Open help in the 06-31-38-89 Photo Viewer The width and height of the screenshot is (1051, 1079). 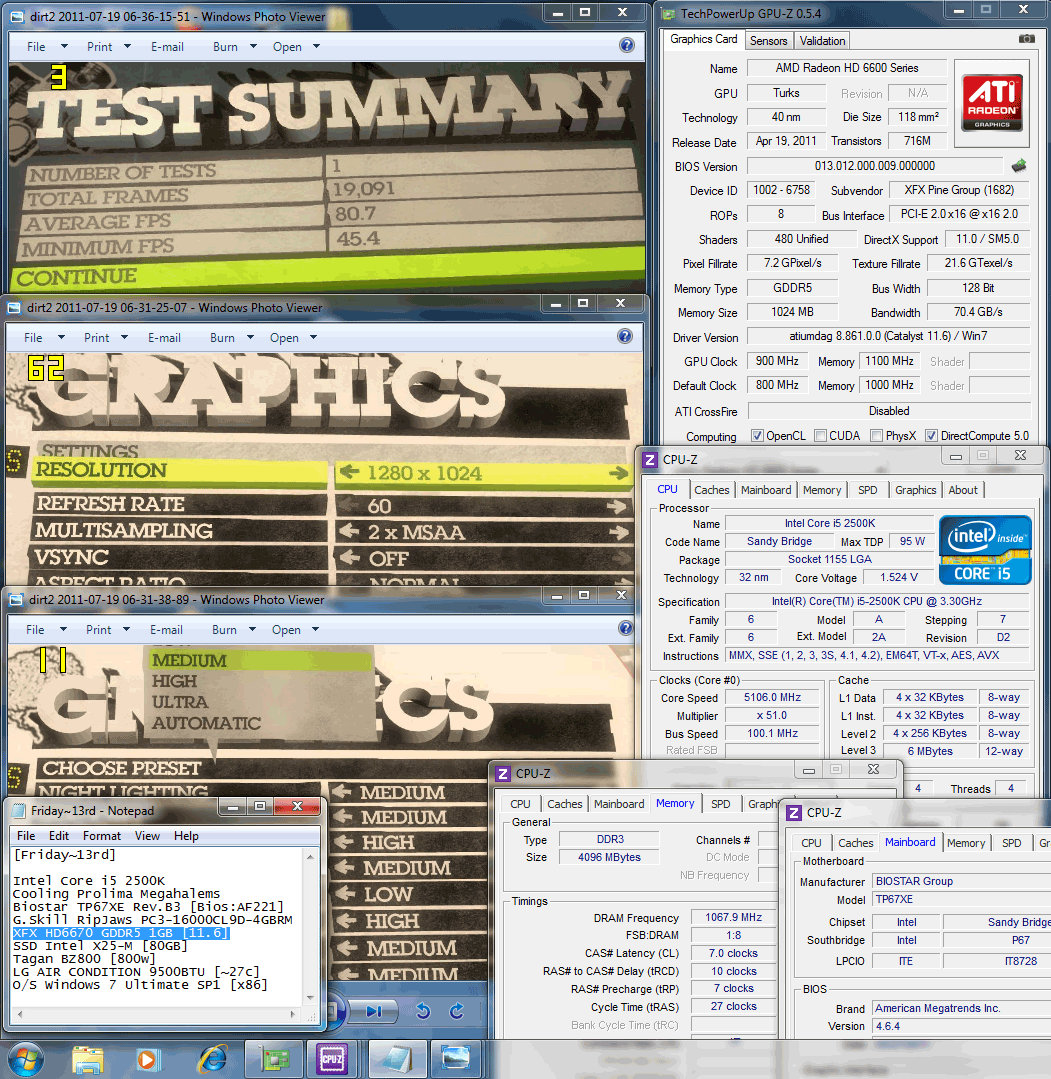[626, 628]
